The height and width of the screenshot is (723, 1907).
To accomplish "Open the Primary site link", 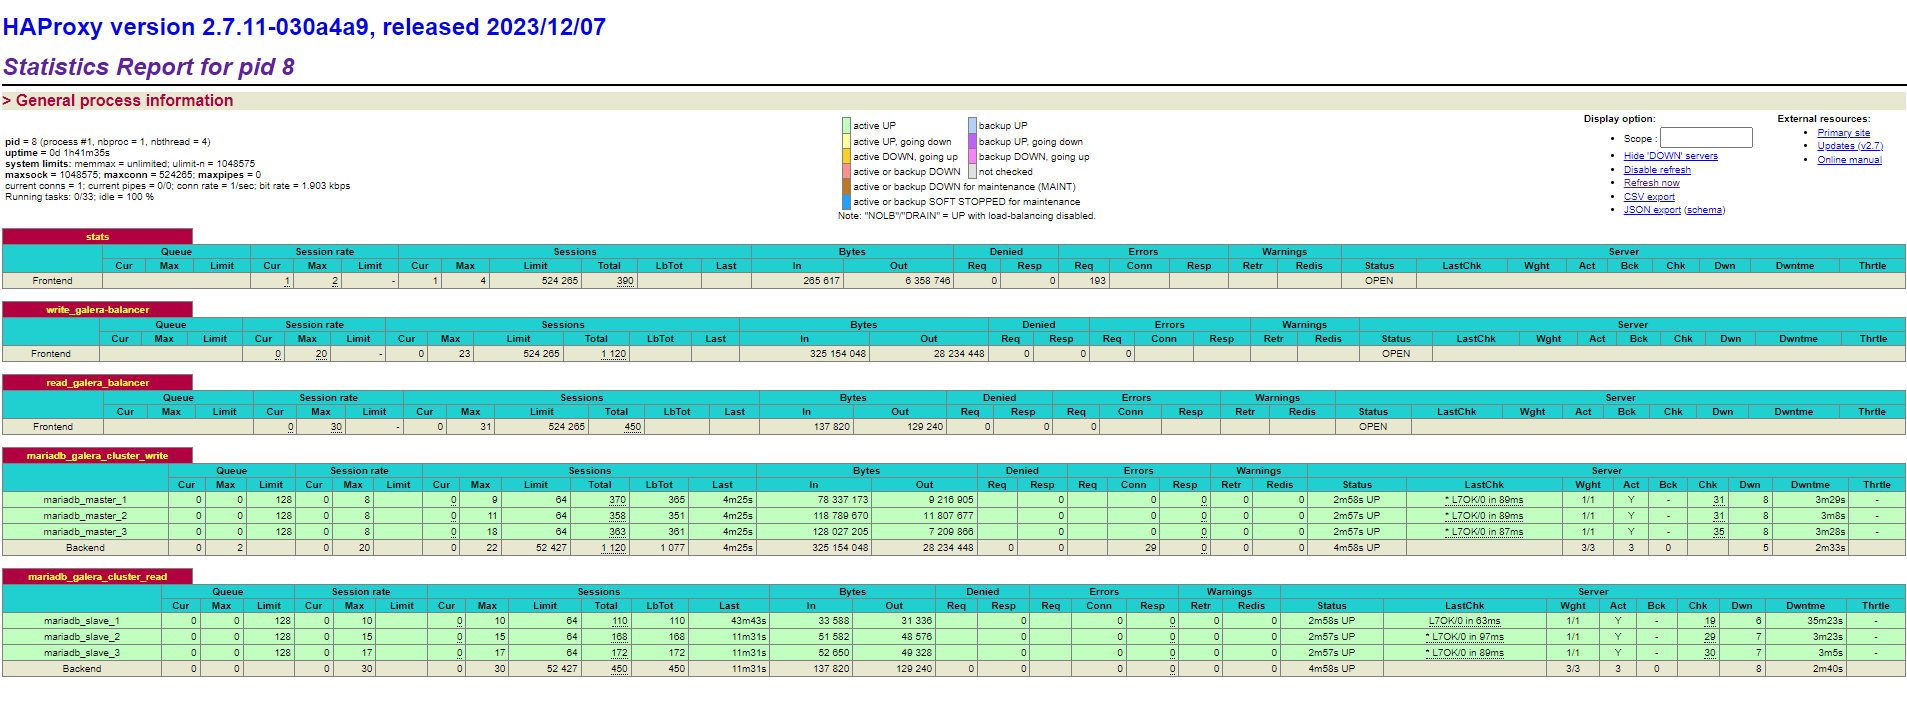I will click(1843, 133).
